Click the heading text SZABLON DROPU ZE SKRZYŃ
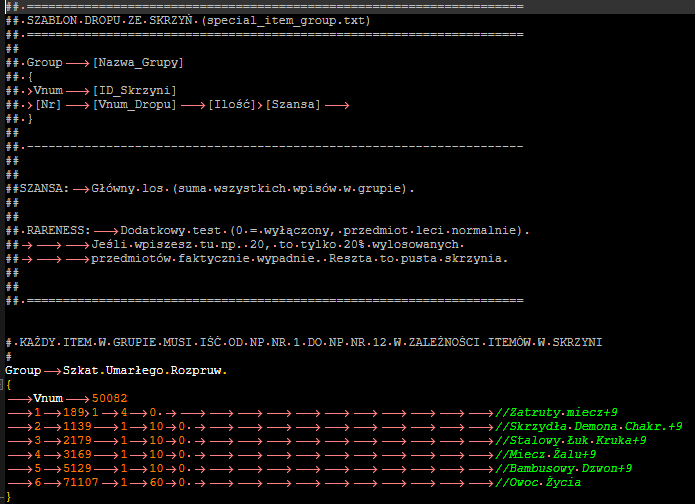695x504 pixels. click(110, 20)
